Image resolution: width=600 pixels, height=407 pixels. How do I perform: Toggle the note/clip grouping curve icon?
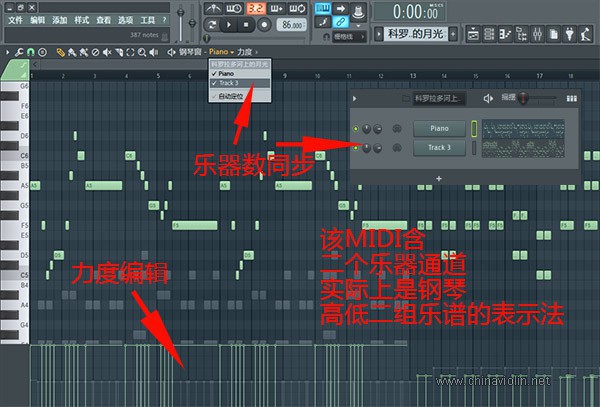point(323,22)
